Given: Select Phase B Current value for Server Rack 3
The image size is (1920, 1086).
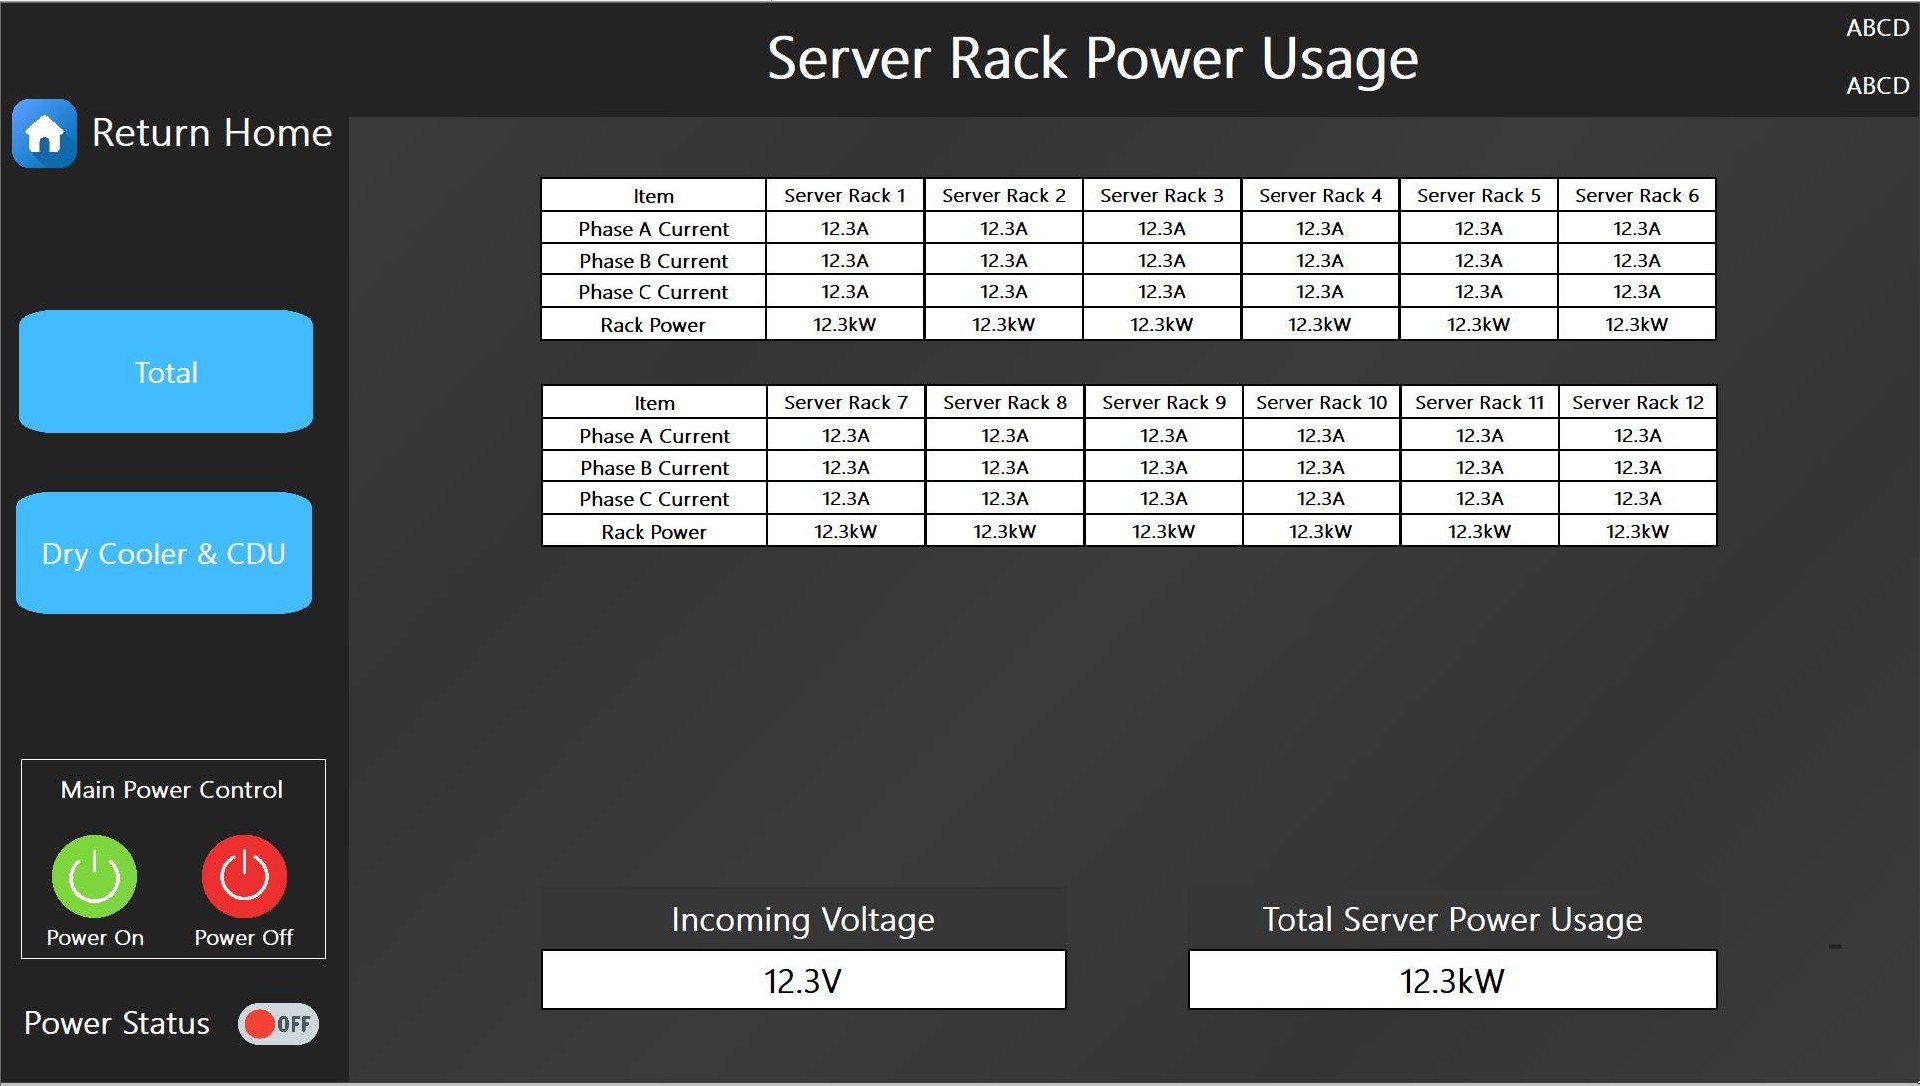Looking at the screenshot, I should pos(1162,260).
